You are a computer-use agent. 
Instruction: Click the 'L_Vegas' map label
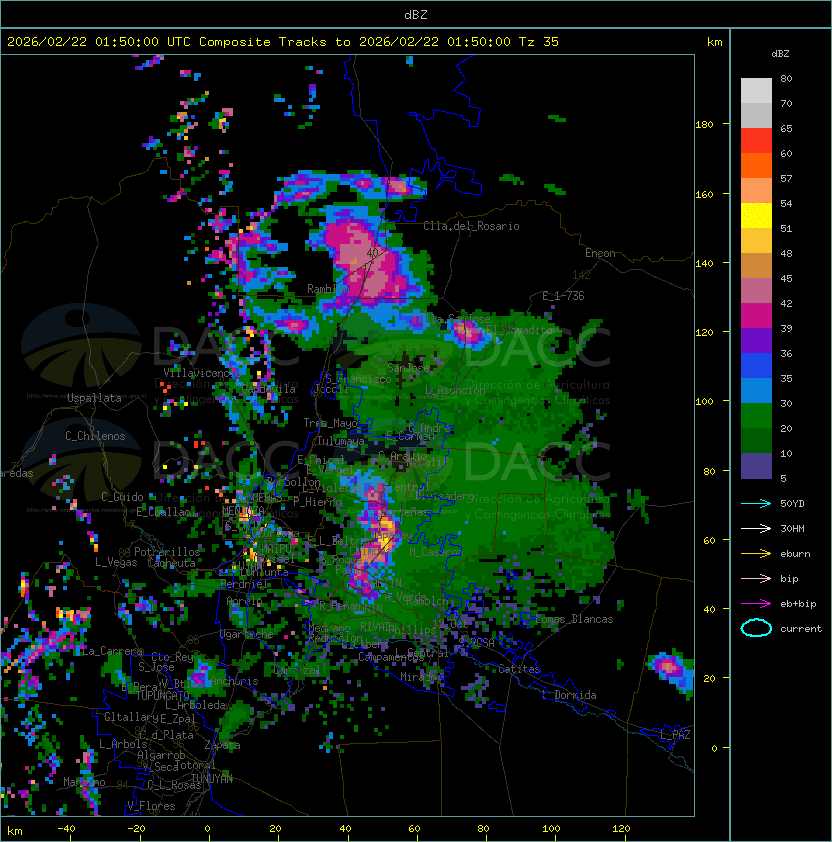pos(116,562)
